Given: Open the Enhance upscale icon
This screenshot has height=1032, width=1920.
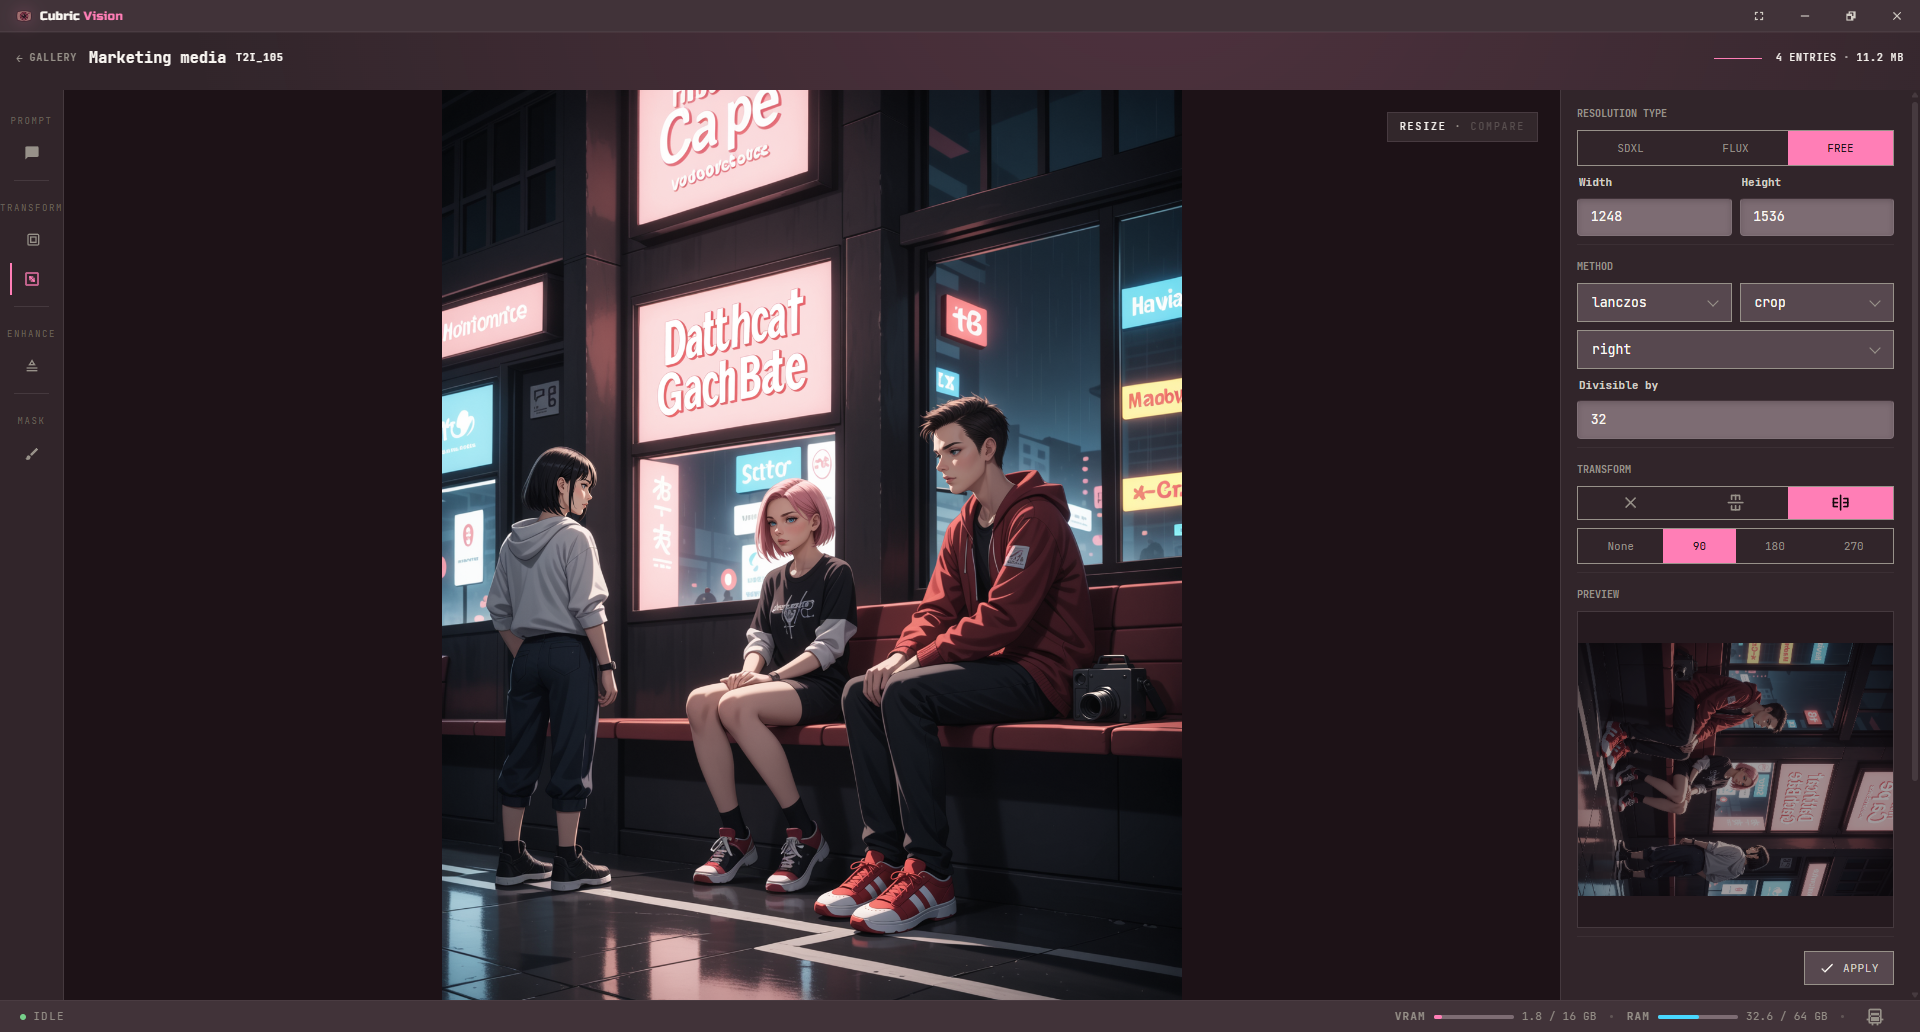Looking at the screenshot, I should (x=32, y=366).
